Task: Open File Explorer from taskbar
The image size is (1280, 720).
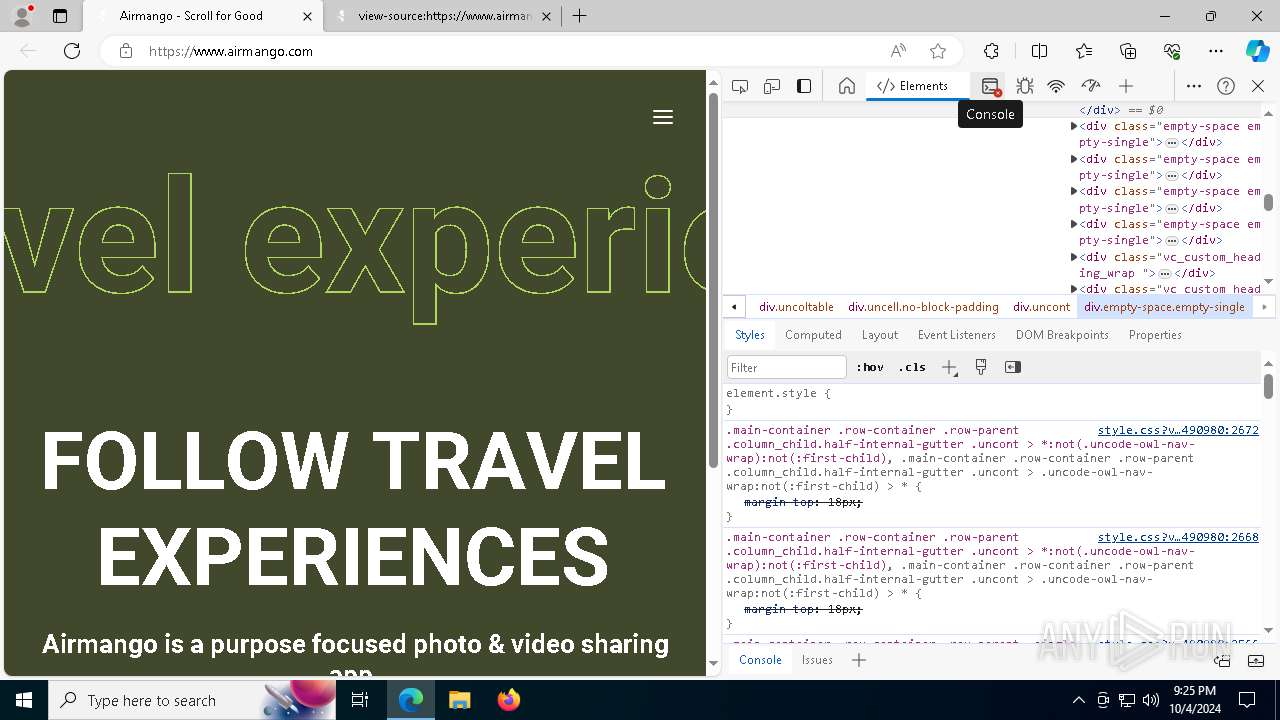Action: pos(460,700)
